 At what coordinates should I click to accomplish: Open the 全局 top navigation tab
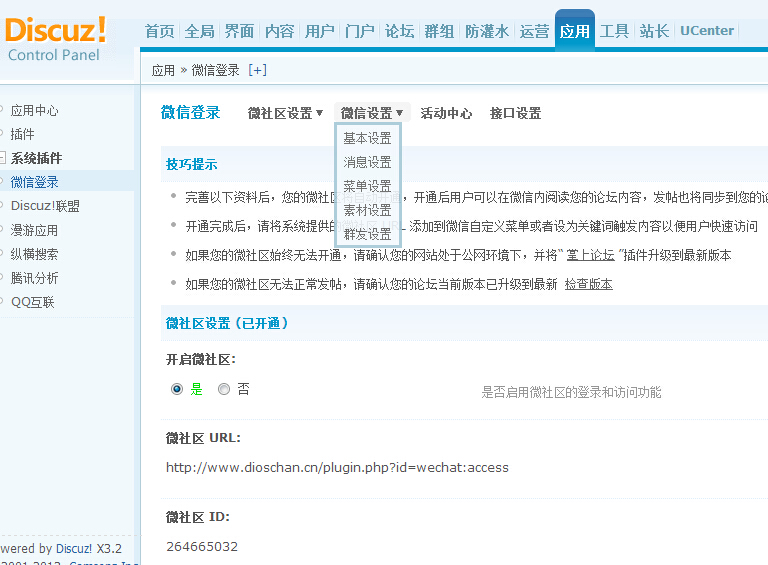(x=199, y=31)
